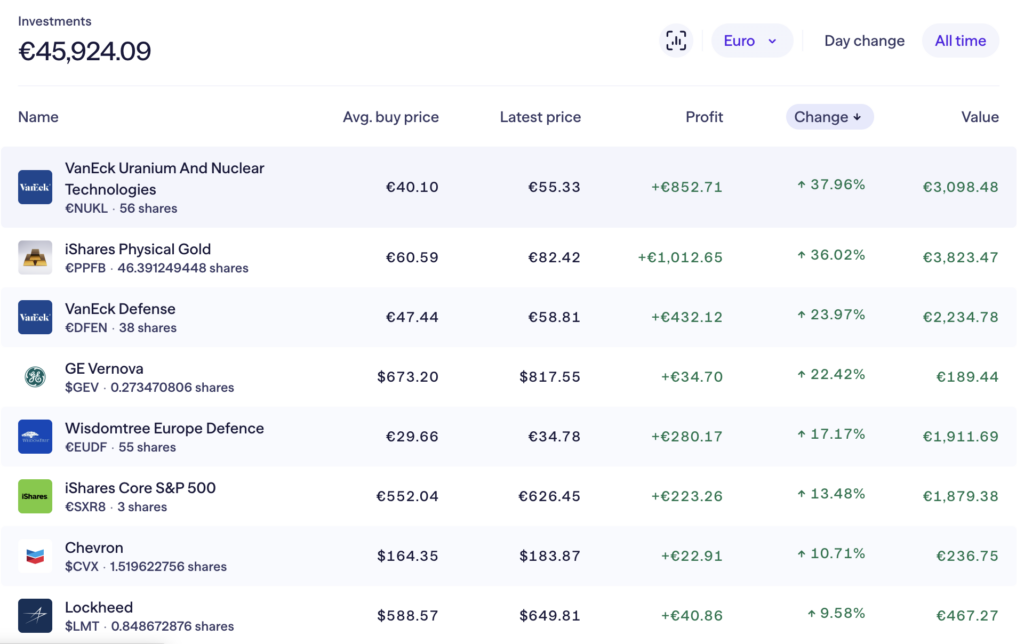
Task: Click the total investments amount €45,924.09
Action: [85, 51]
